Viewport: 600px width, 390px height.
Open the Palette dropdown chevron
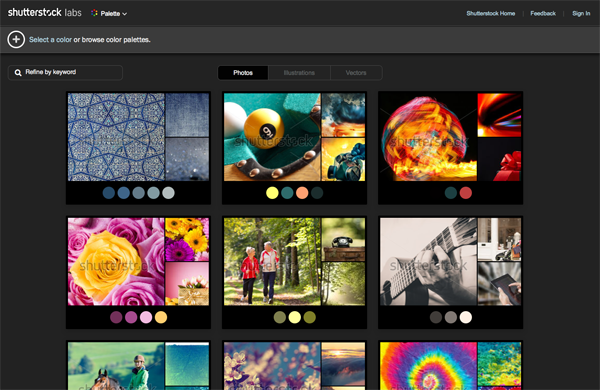(x=124, y=14)
